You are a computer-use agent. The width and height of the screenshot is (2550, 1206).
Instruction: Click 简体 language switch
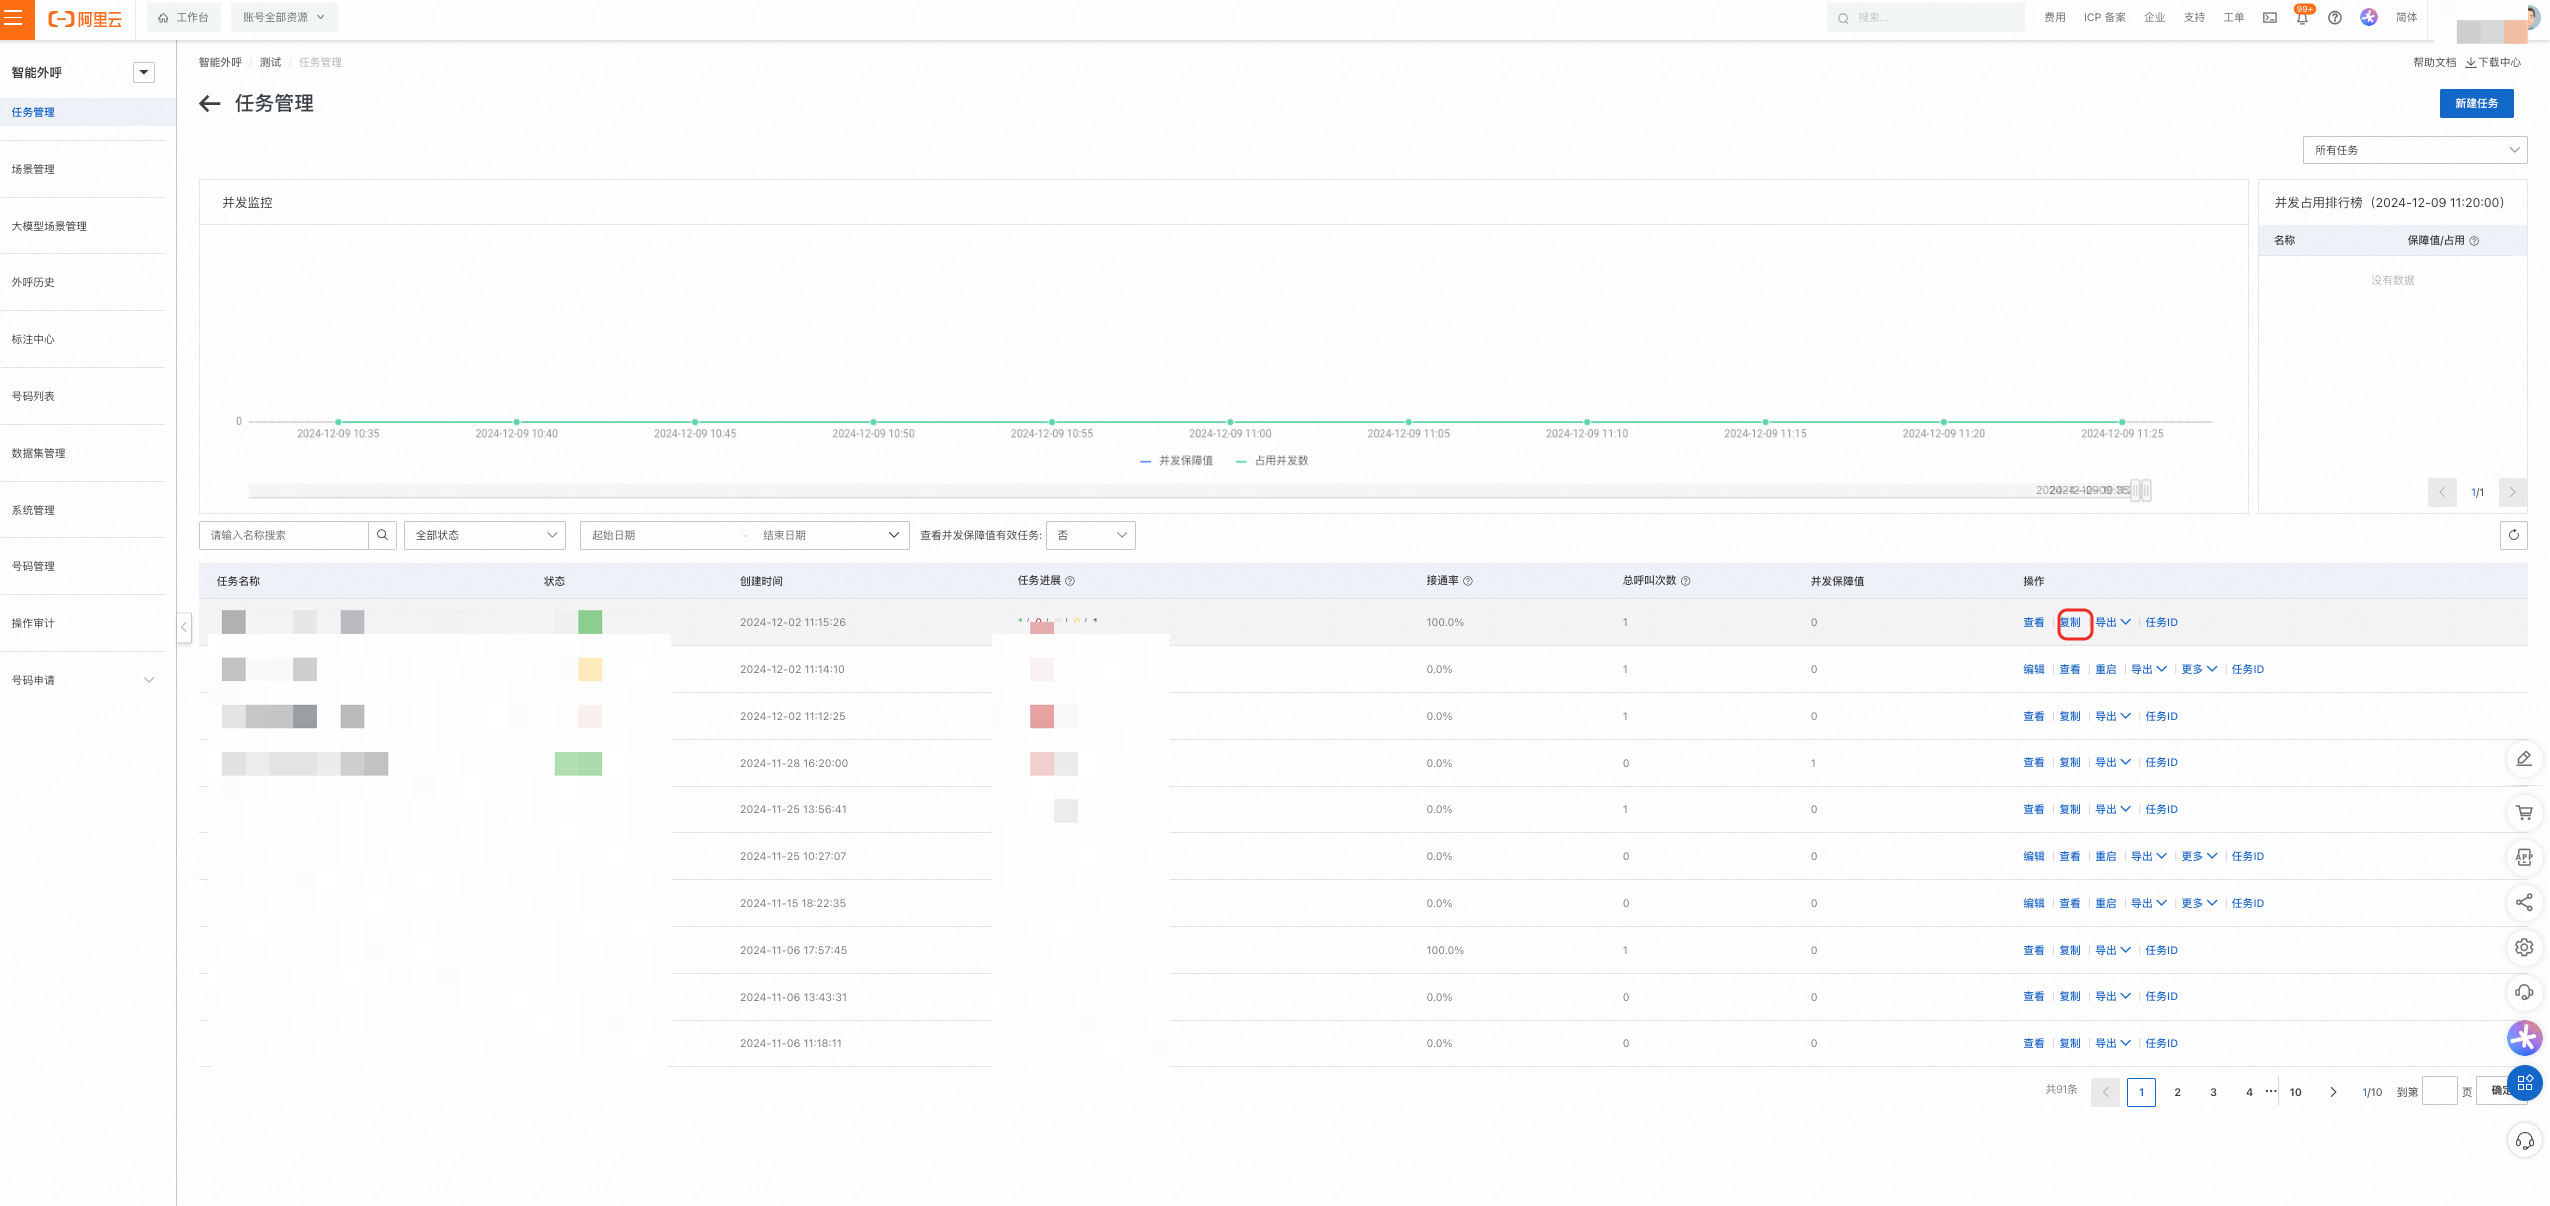[2406, 18]
